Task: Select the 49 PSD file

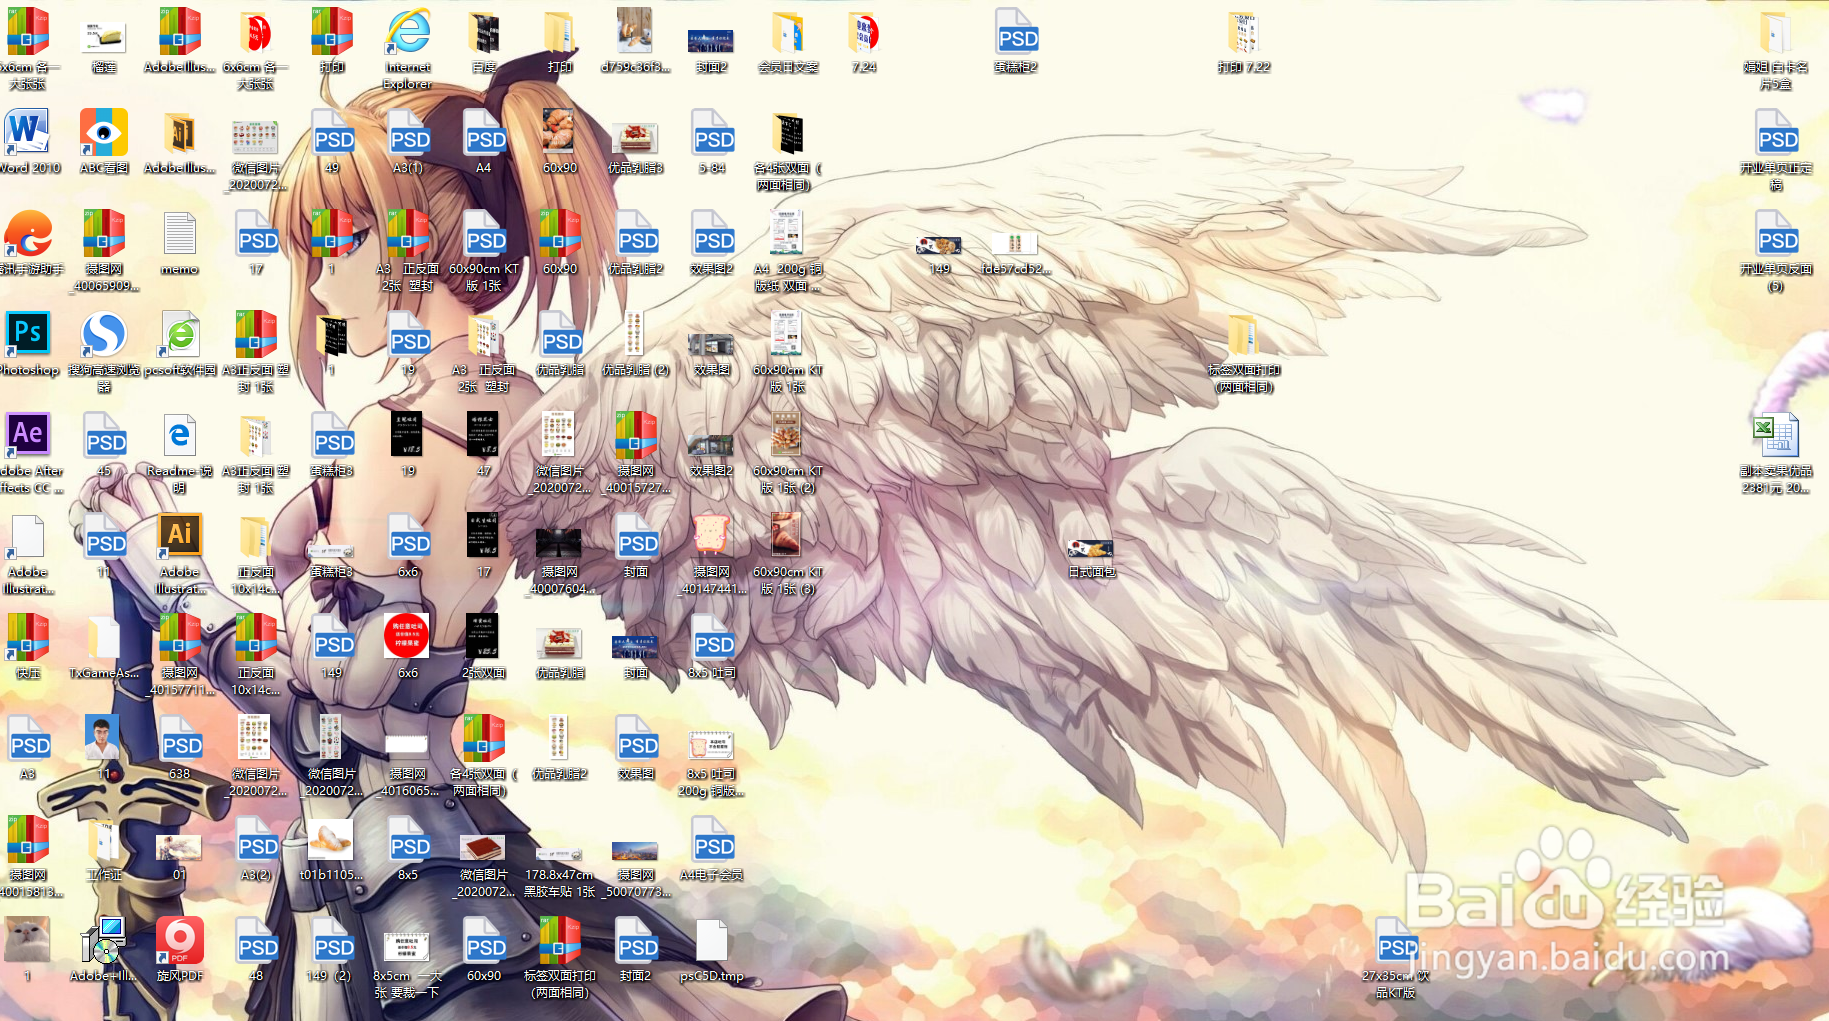Action: click(332, 142)
